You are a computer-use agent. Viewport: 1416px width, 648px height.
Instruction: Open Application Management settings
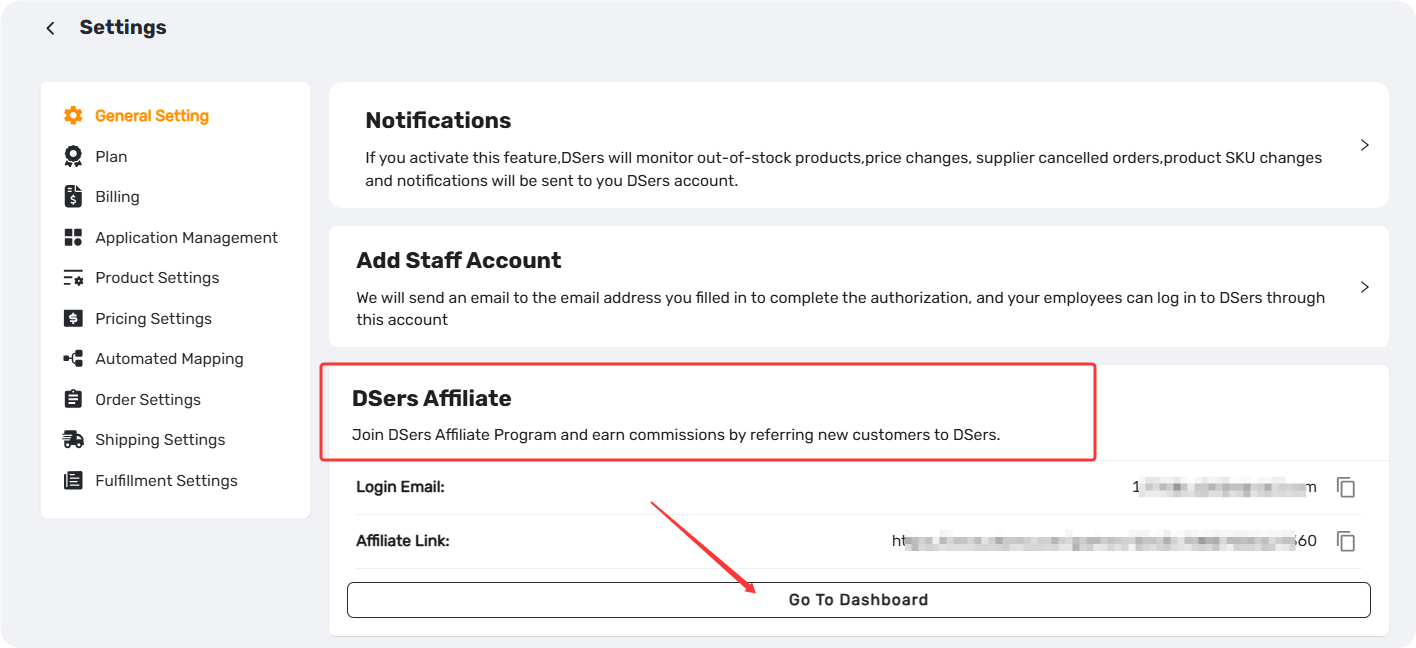[x=186, y=237]
